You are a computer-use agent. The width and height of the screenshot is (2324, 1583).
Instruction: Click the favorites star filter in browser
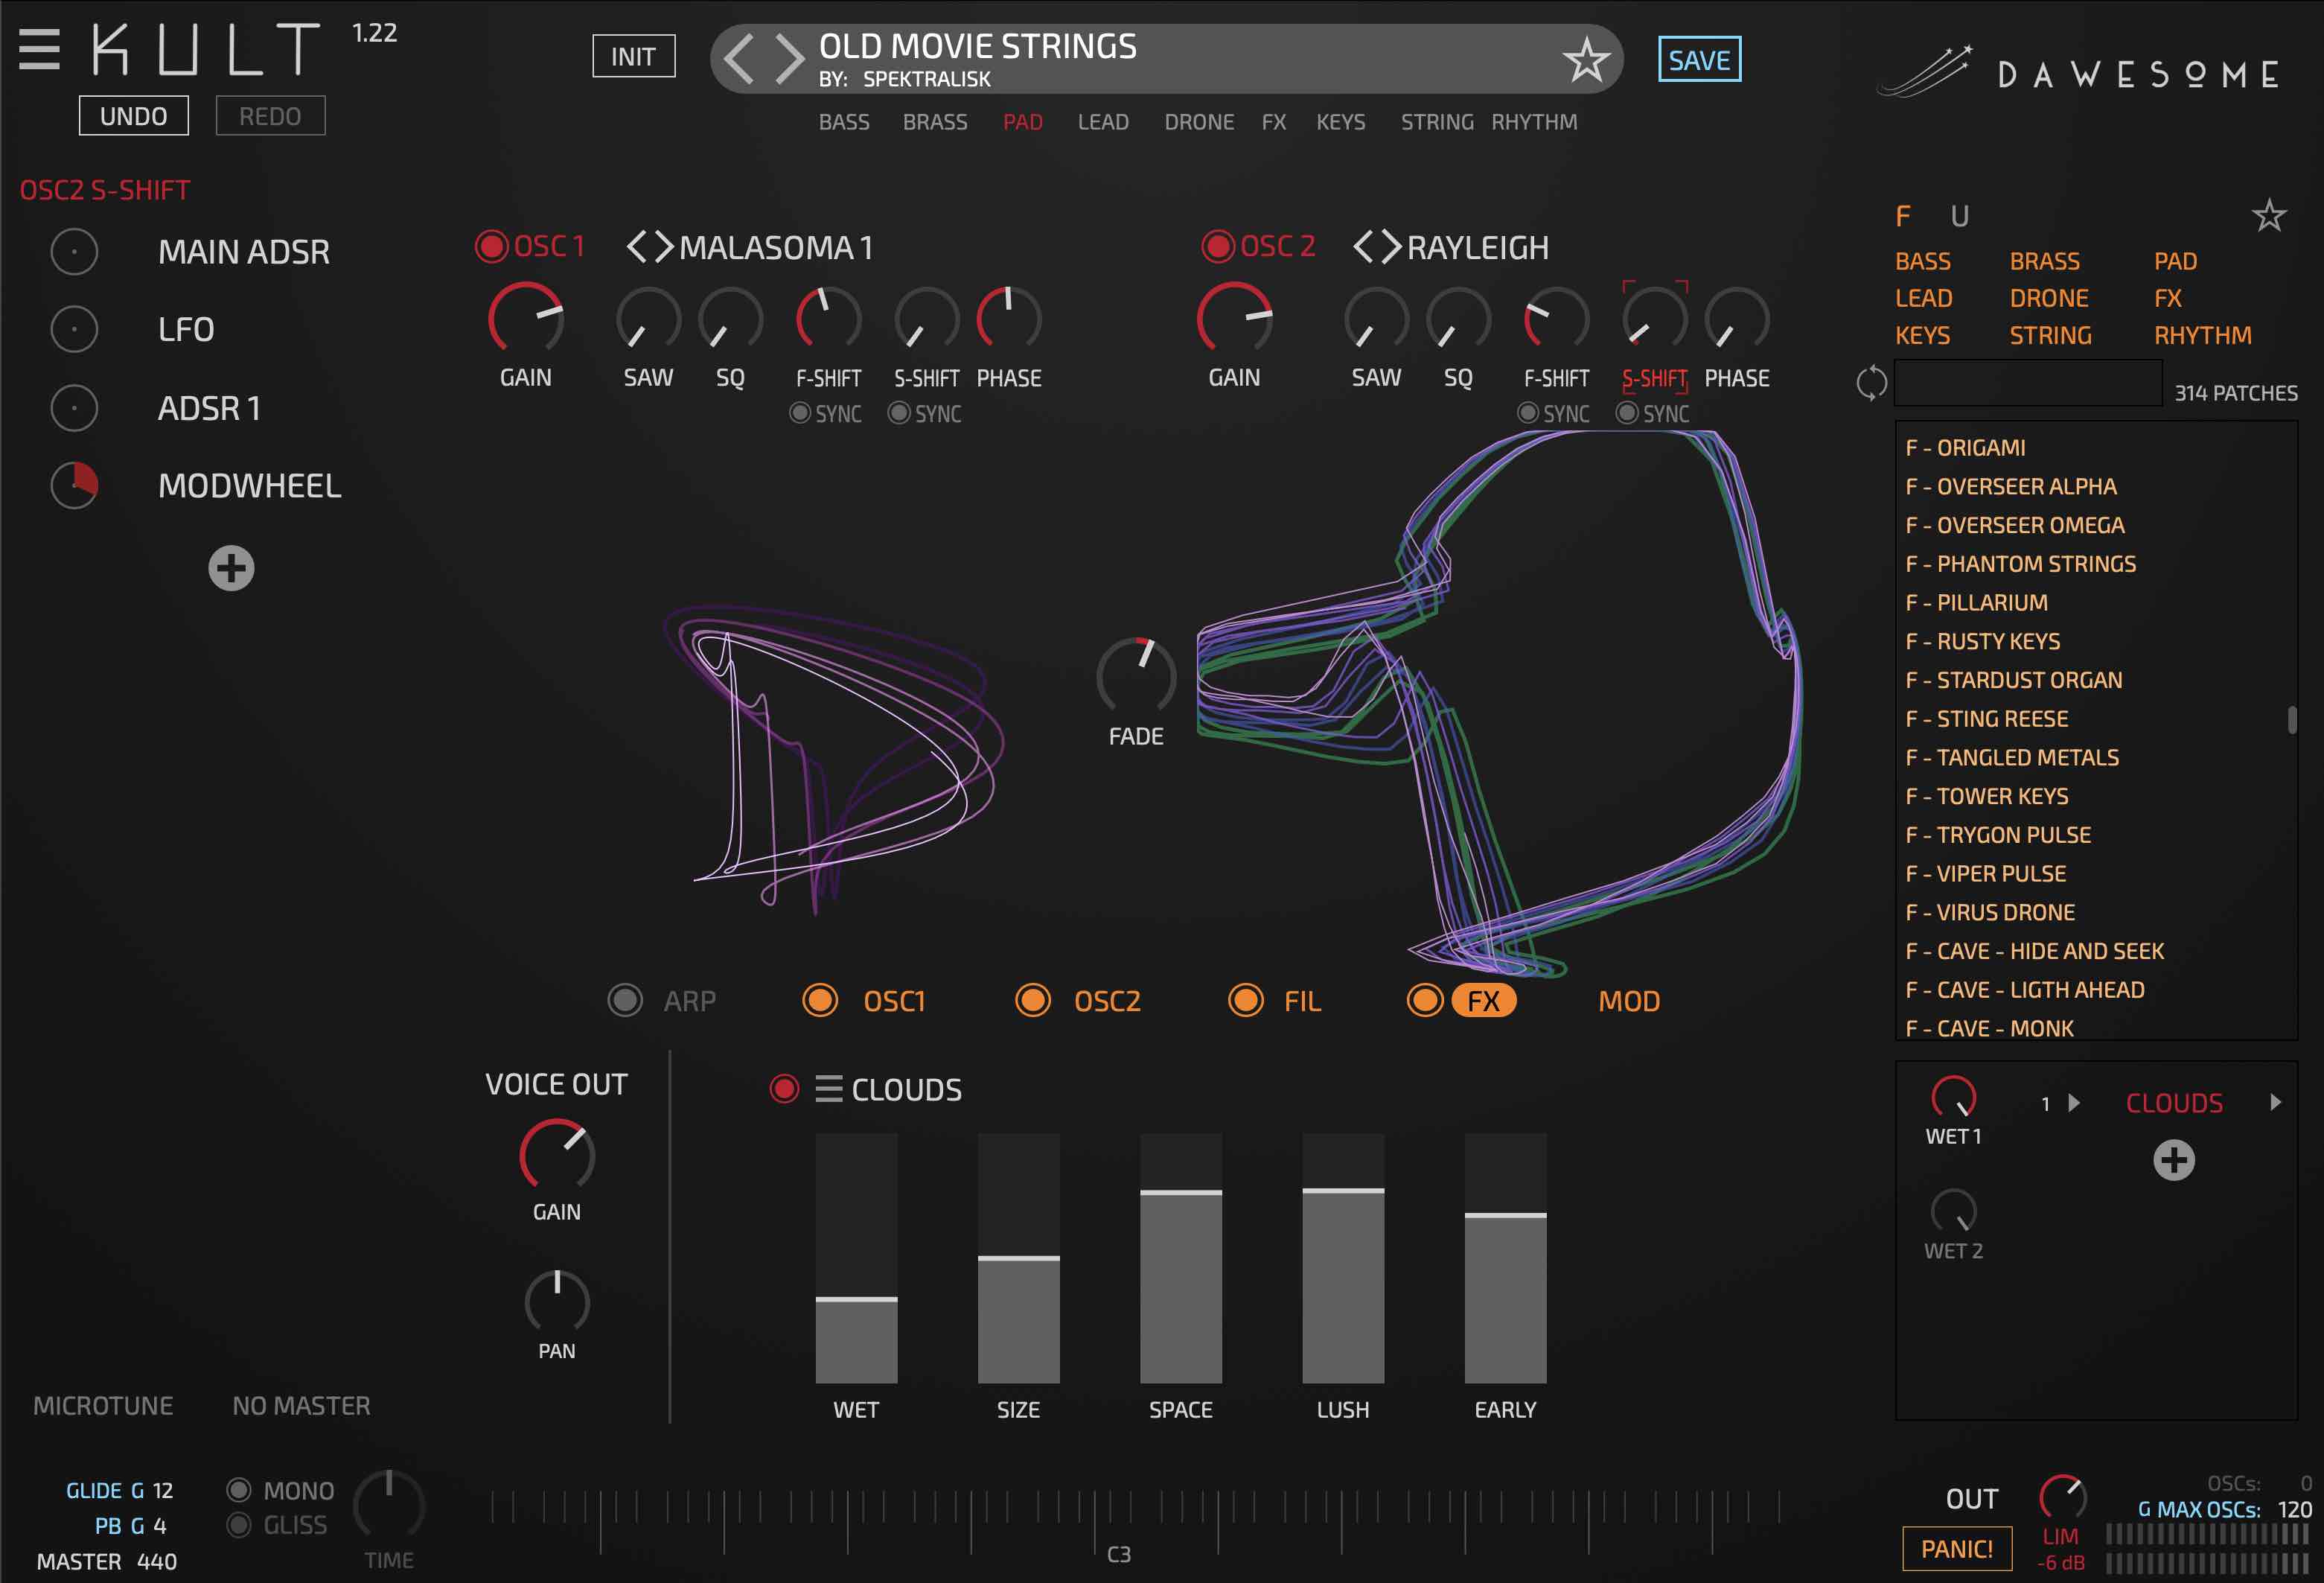tap(2268, 215)
